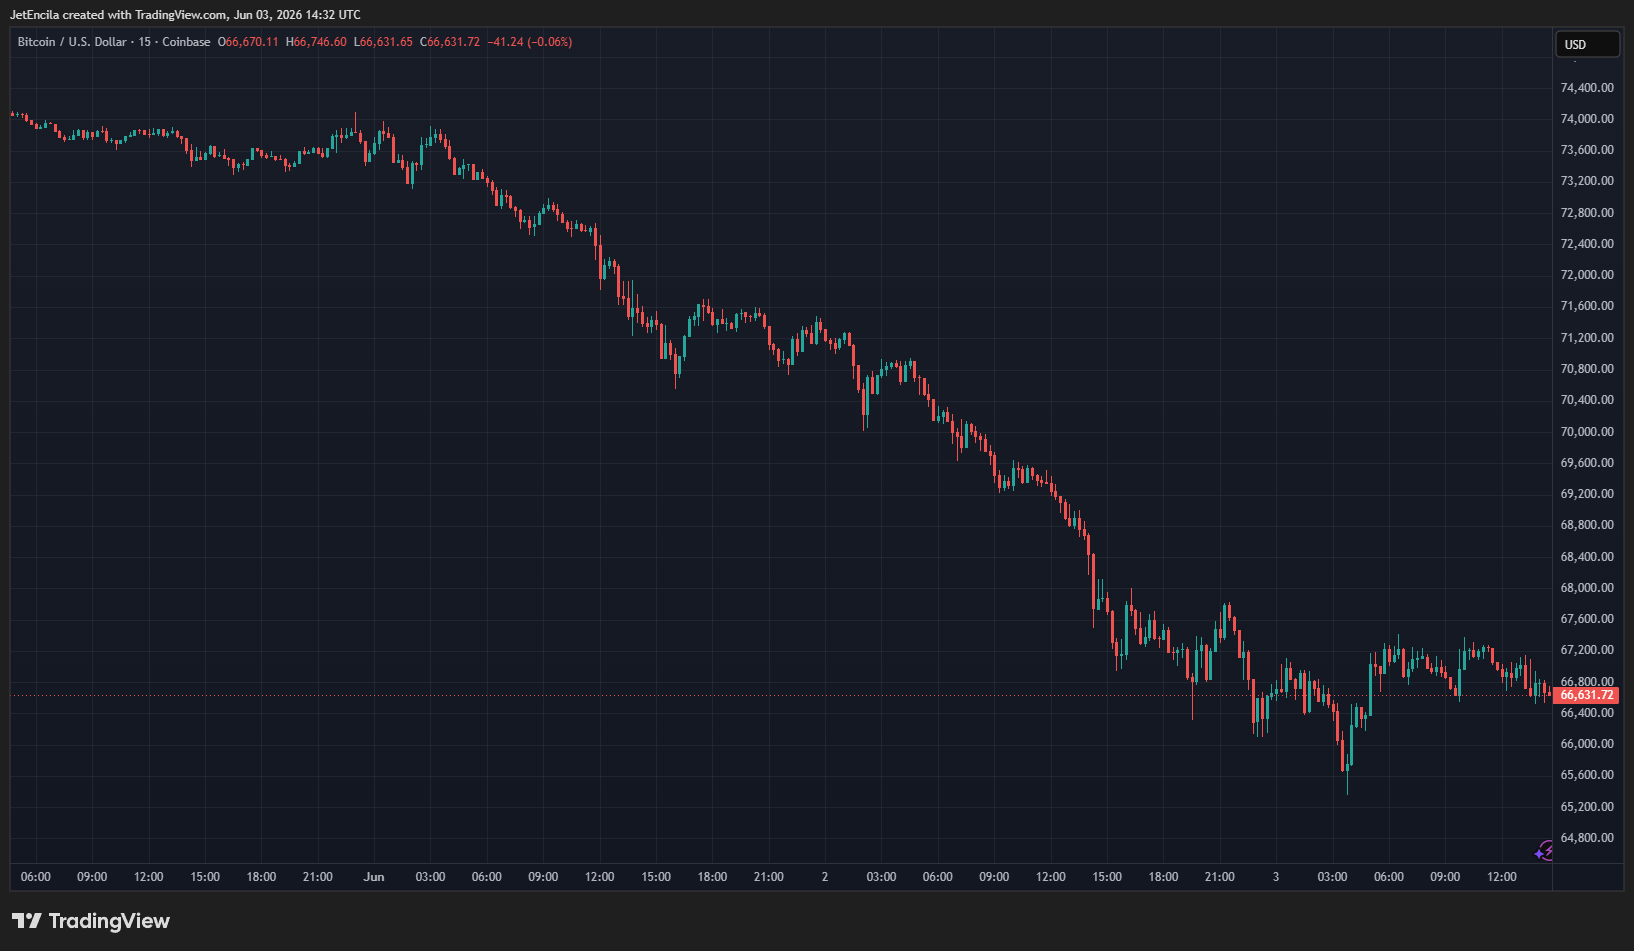This screenshot has width=1634, height=951.
Task: Open the USD currency selector
Action: 1587,45
